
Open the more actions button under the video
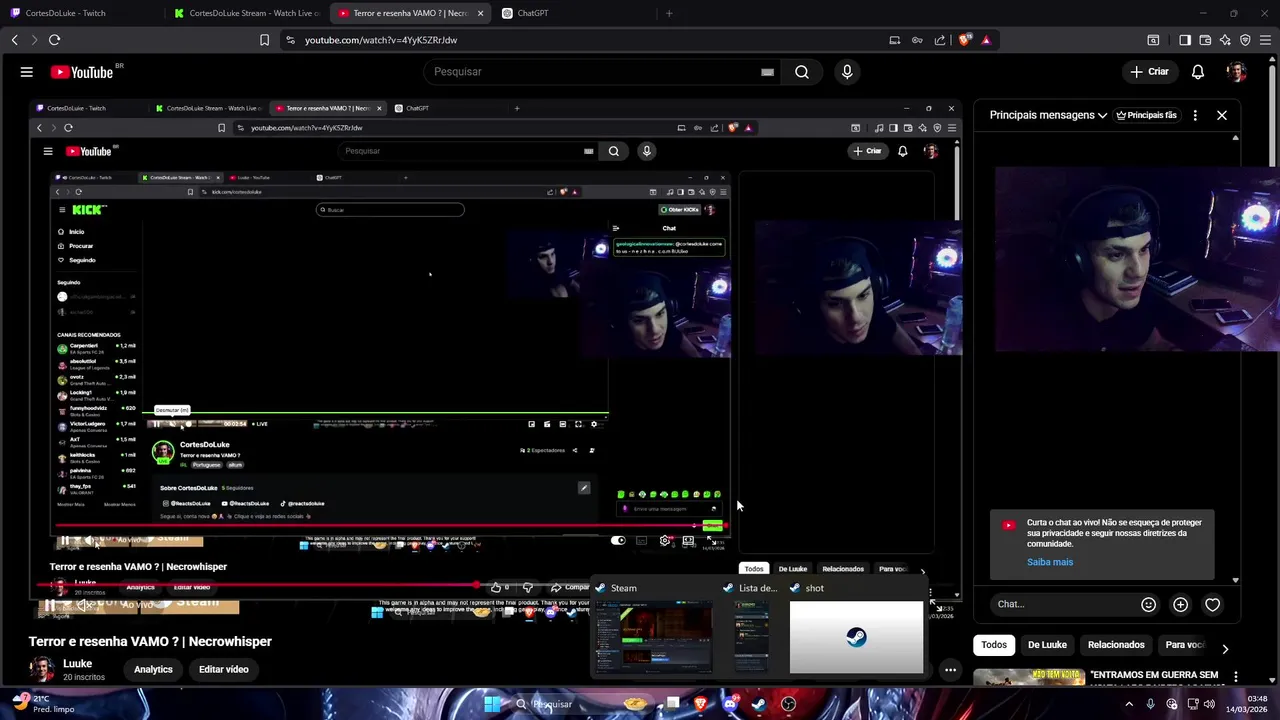click(950, 670)
